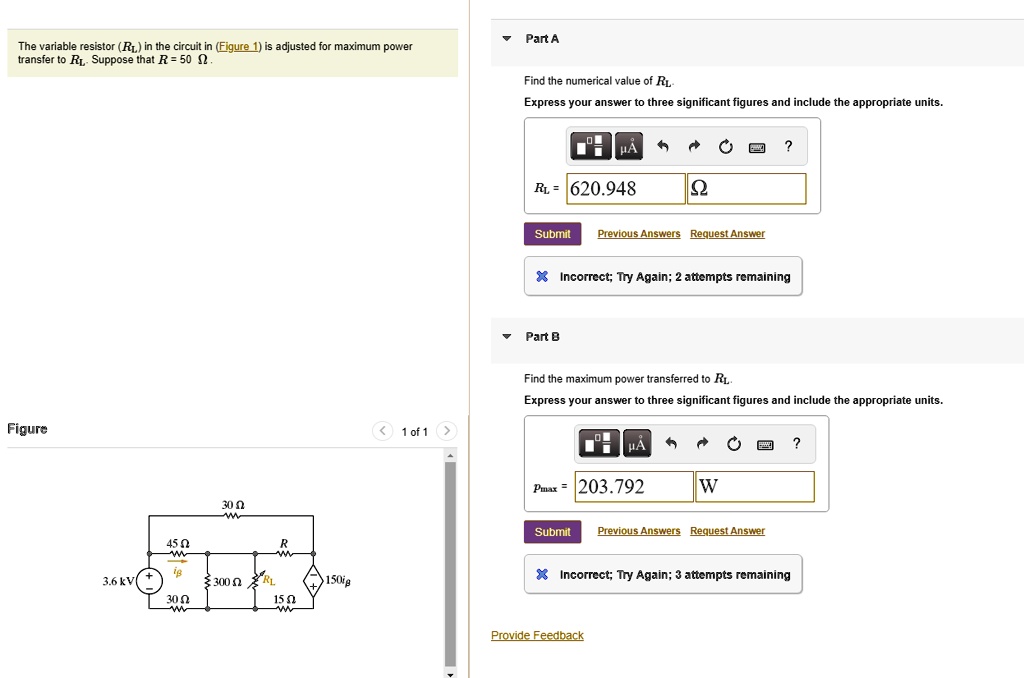The image size is (1024, 678).
Task: Undo the last entry in Part A answer box
Action: [x=661, y=145]
